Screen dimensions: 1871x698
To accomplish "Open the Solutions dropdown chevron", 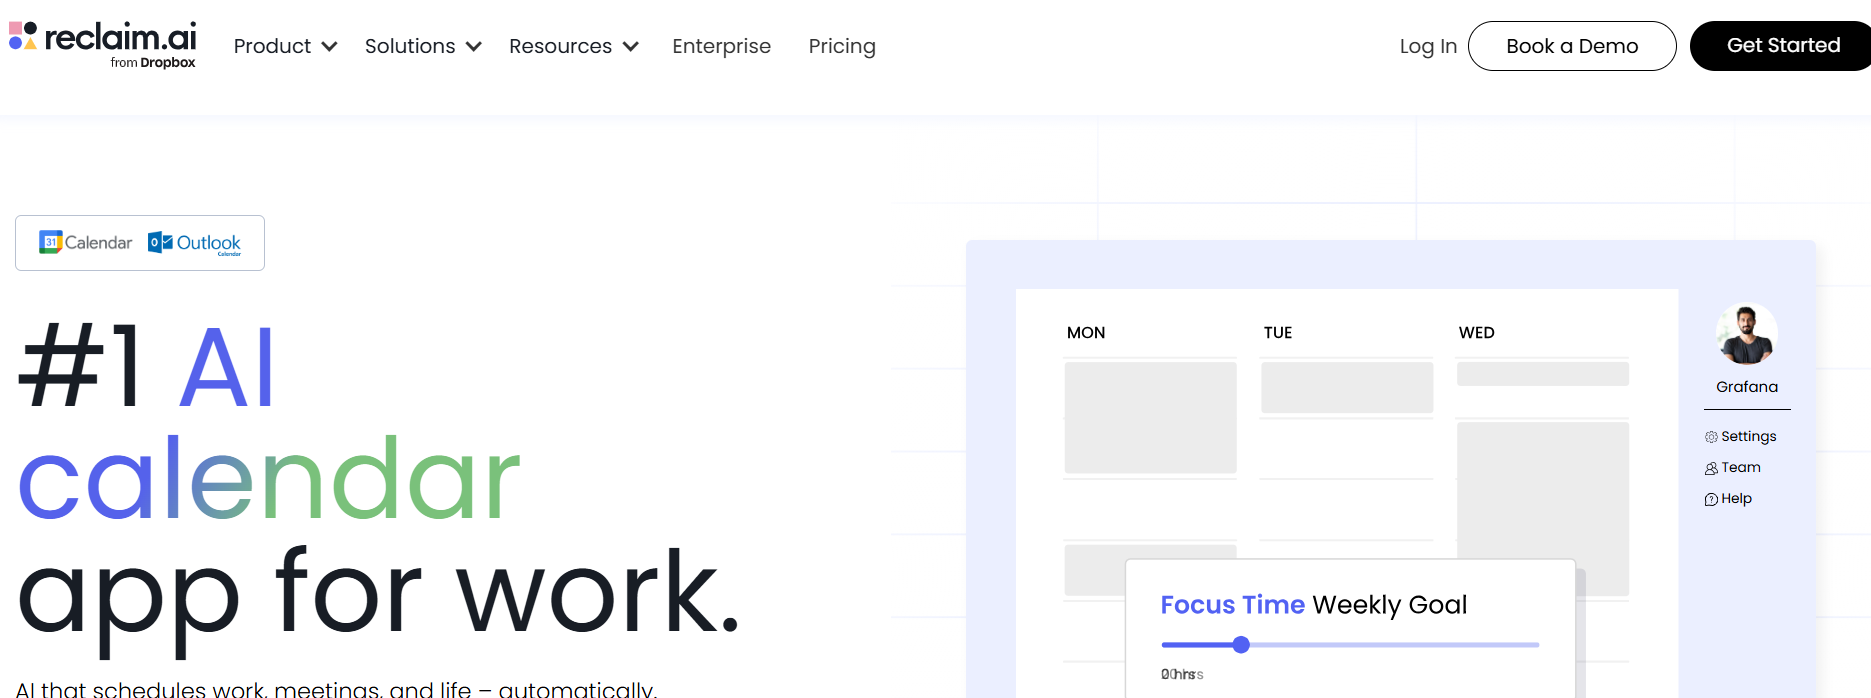I will (474, 46).
